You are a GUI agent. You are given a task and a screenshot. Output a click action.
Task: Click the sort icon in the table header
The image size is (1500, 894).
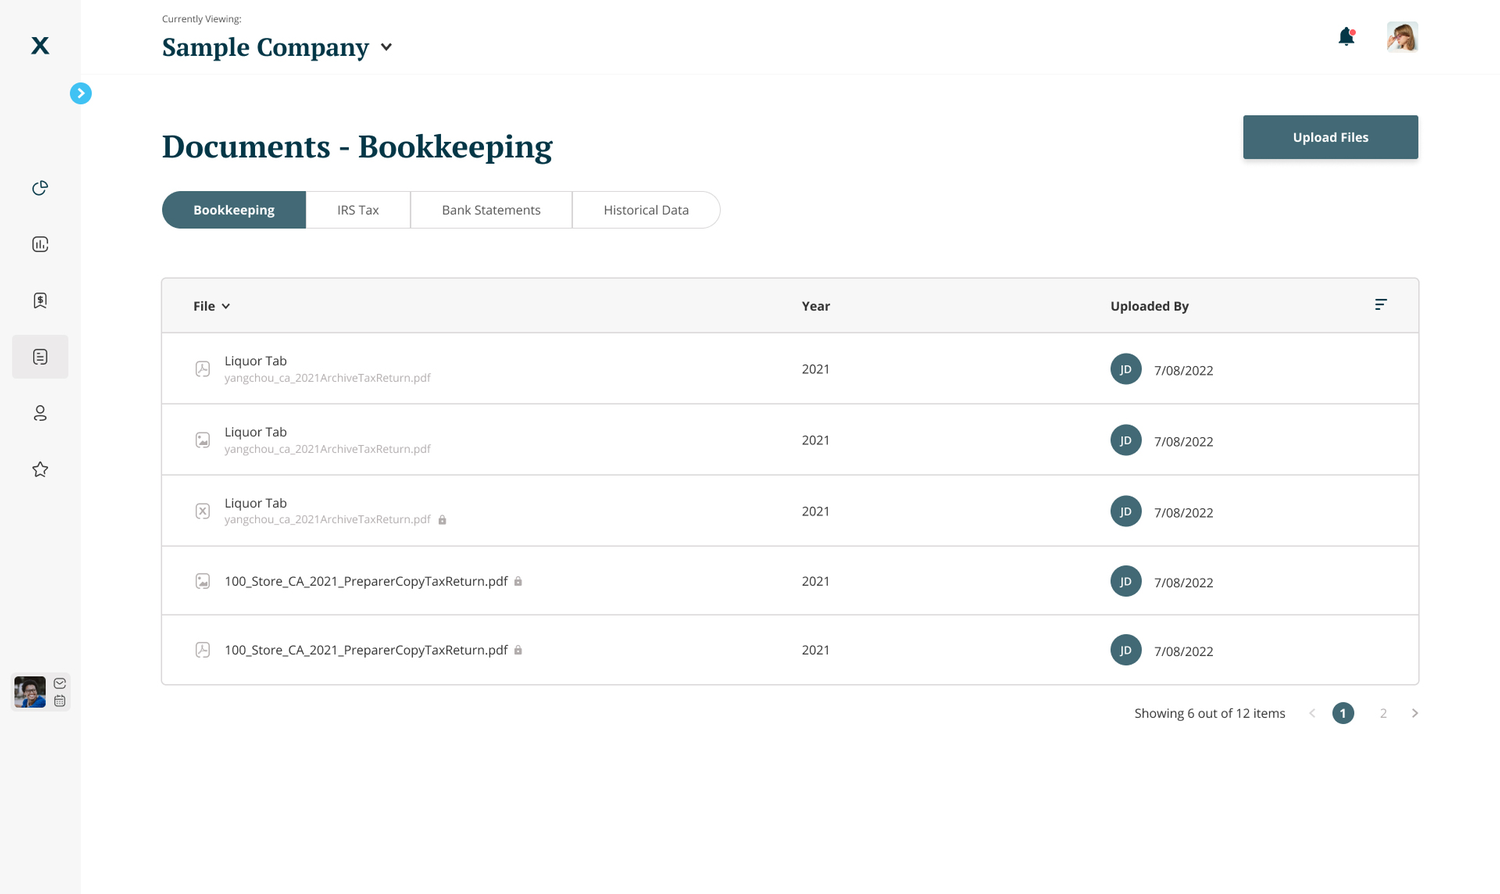point(1381,305)
